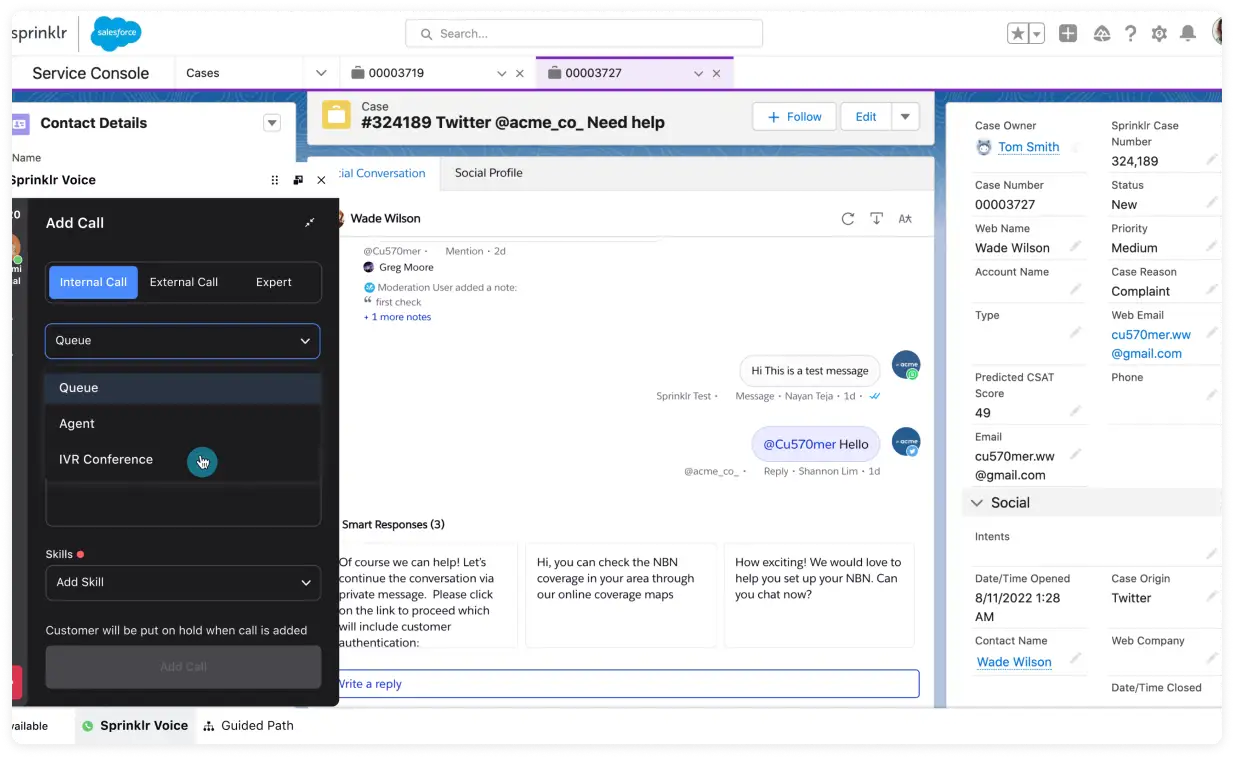
Task: Edit the Status field pencil
Action: tap(1211, 203)
